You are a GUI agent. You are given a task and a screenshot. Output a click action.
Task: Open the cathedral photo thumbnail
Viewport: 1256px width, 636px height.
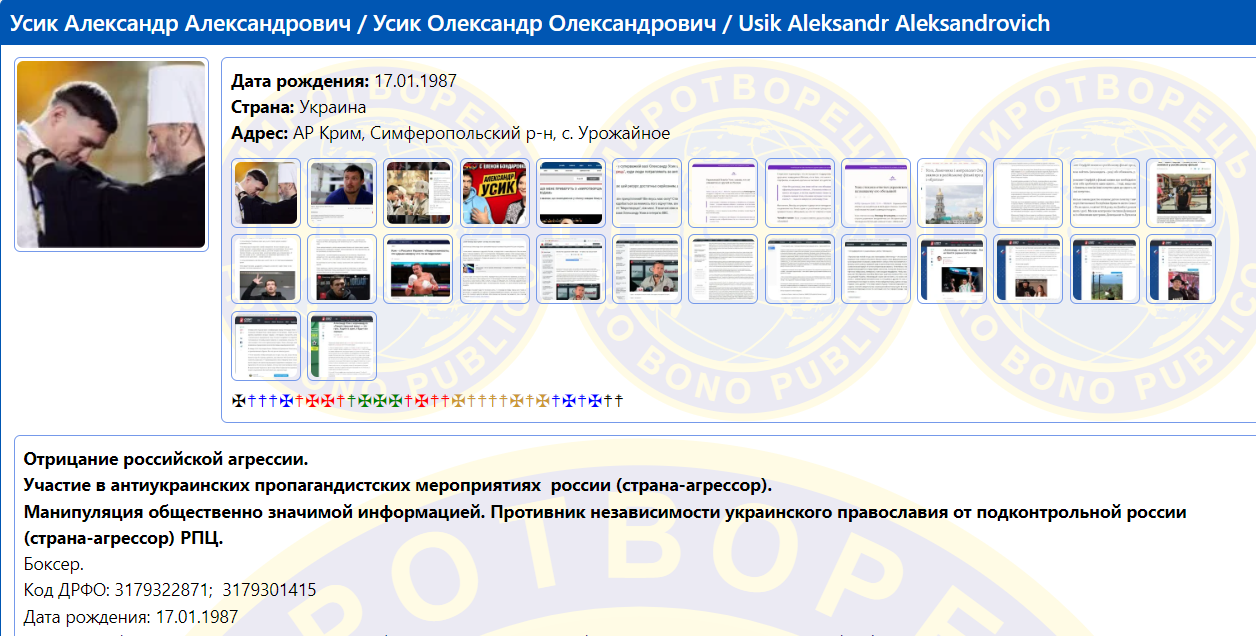tap(950, 193)
